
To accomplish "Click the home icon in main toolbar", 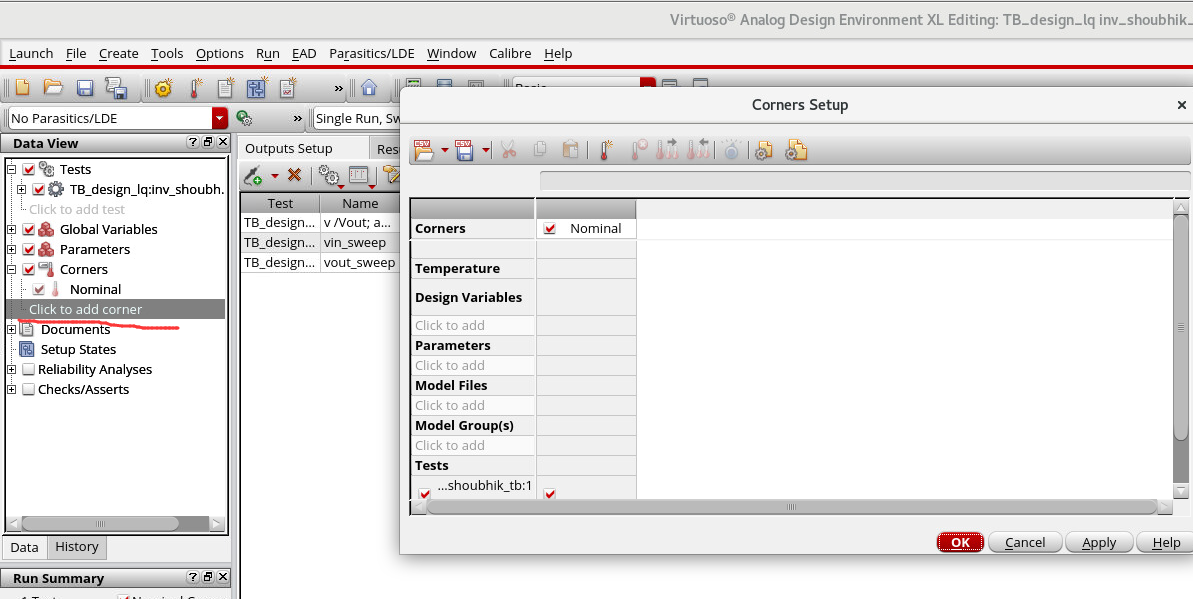I will coord(369,88).
